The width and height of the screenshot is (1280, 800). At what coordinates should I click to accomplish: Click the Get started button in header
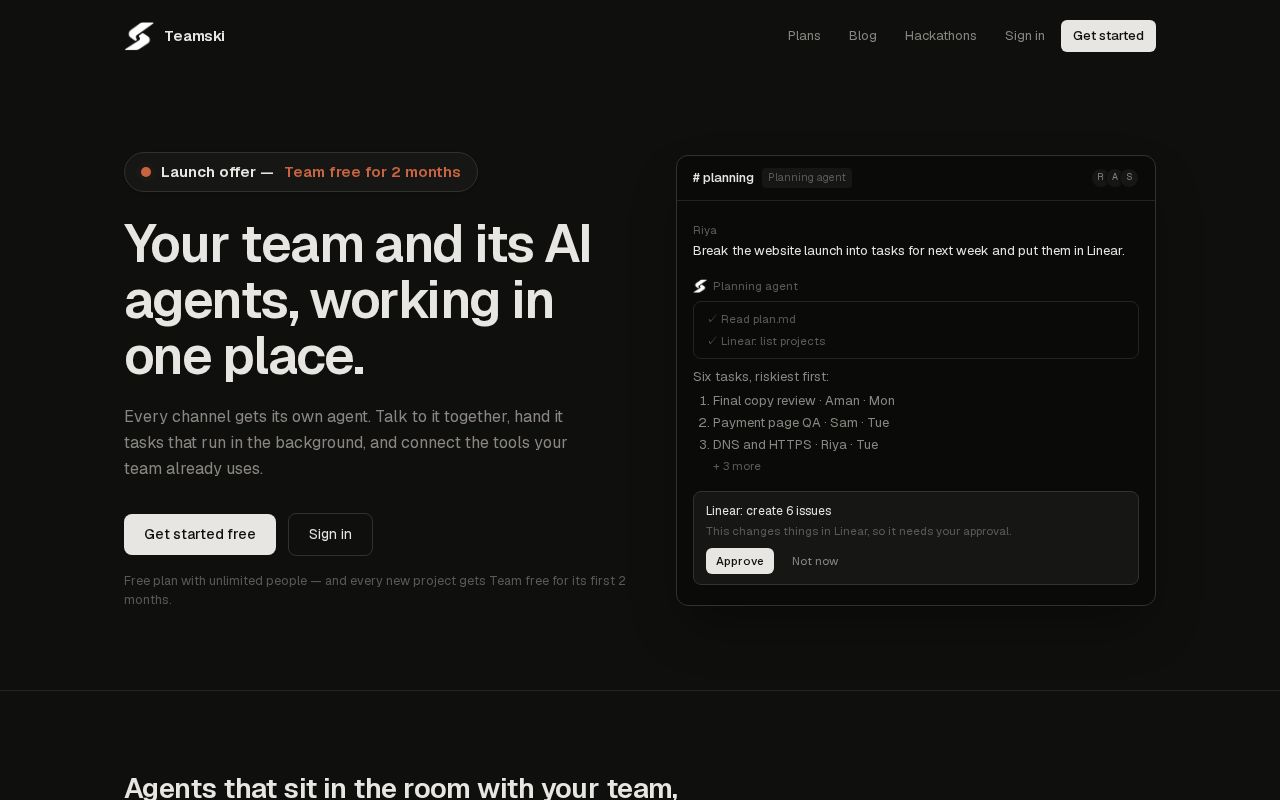(1108, 36)
